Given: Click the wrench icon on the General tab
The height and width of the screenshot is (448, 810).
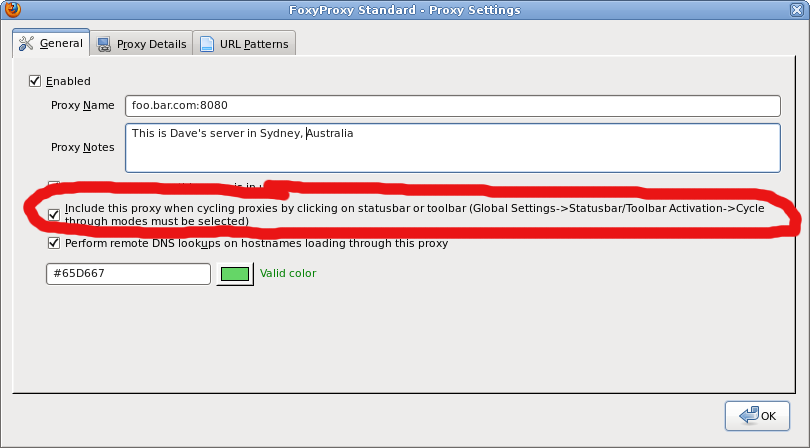Looking at the screenshot, I should 26,43.
